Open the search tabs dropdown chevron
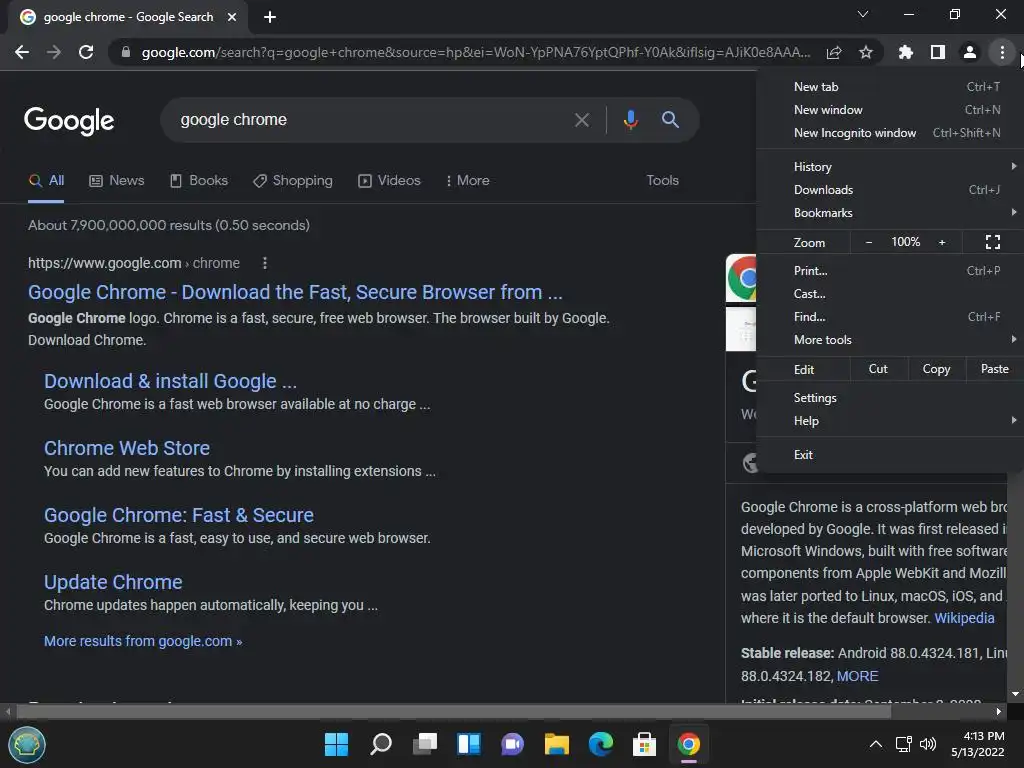Screen dimensions: 1024x768 pos(863,14)
